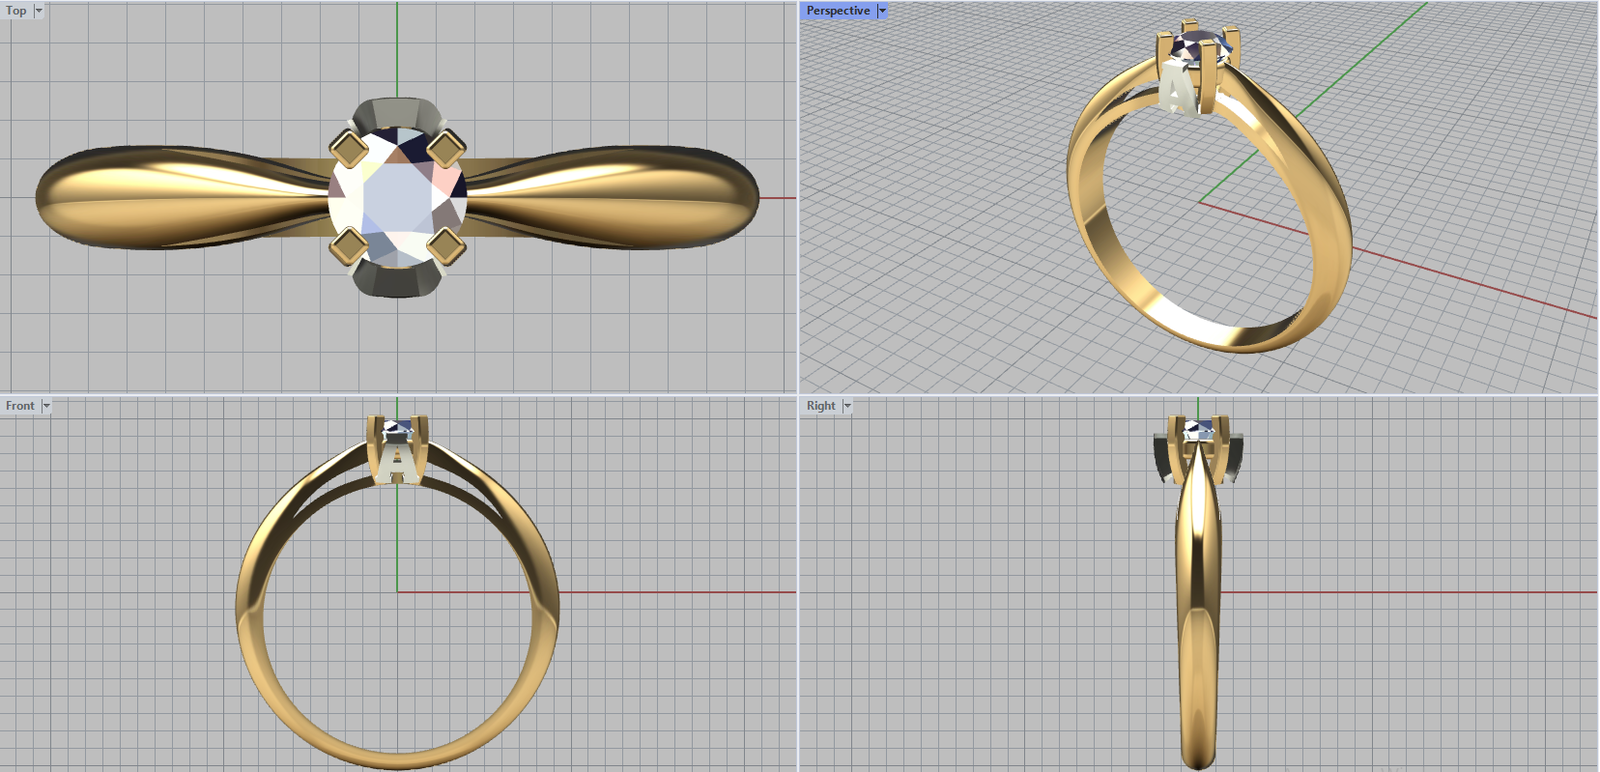Click the Right viewport title label

click(x=820, y=406)
